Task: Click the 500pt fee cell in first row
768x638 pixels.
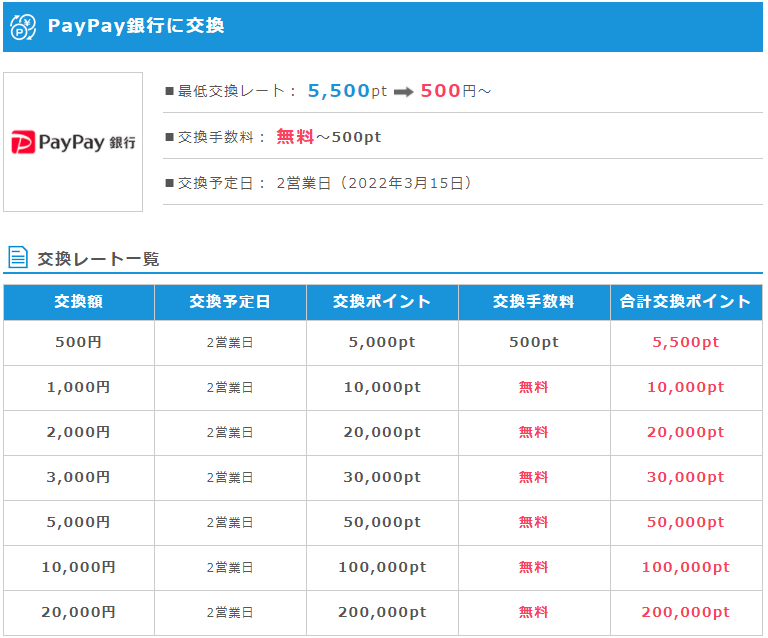Action: (x=534, y=343)
